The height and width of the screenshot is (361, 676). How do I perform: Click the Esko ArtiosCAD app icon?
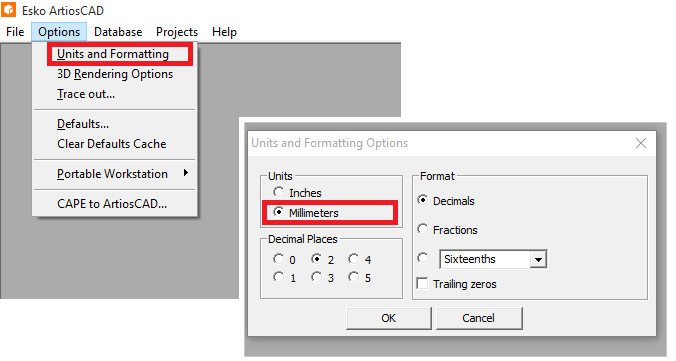[x=9, y=9]
